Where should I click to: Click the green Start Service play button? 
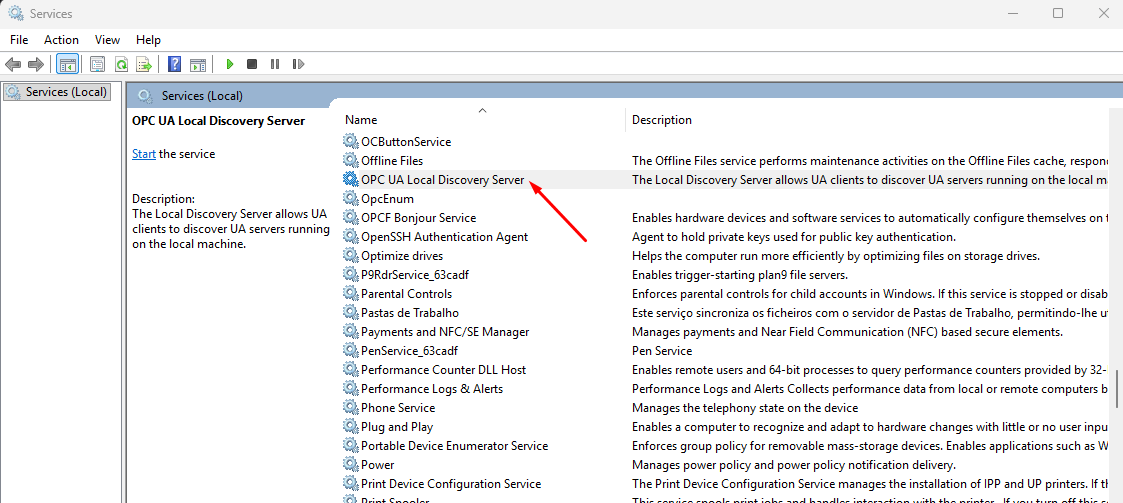pos(230,64)
